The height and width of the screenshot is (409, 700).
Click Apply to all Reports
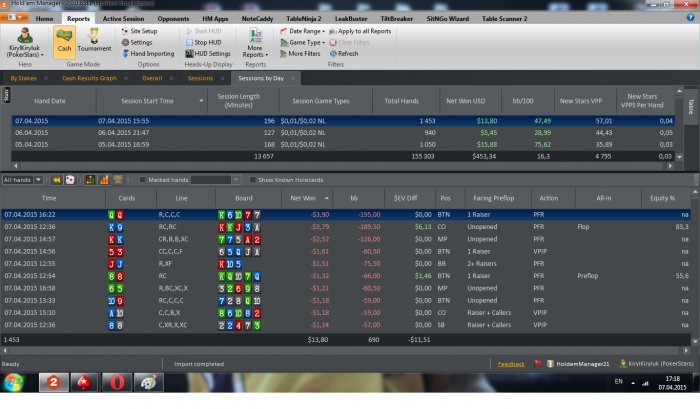360,31
